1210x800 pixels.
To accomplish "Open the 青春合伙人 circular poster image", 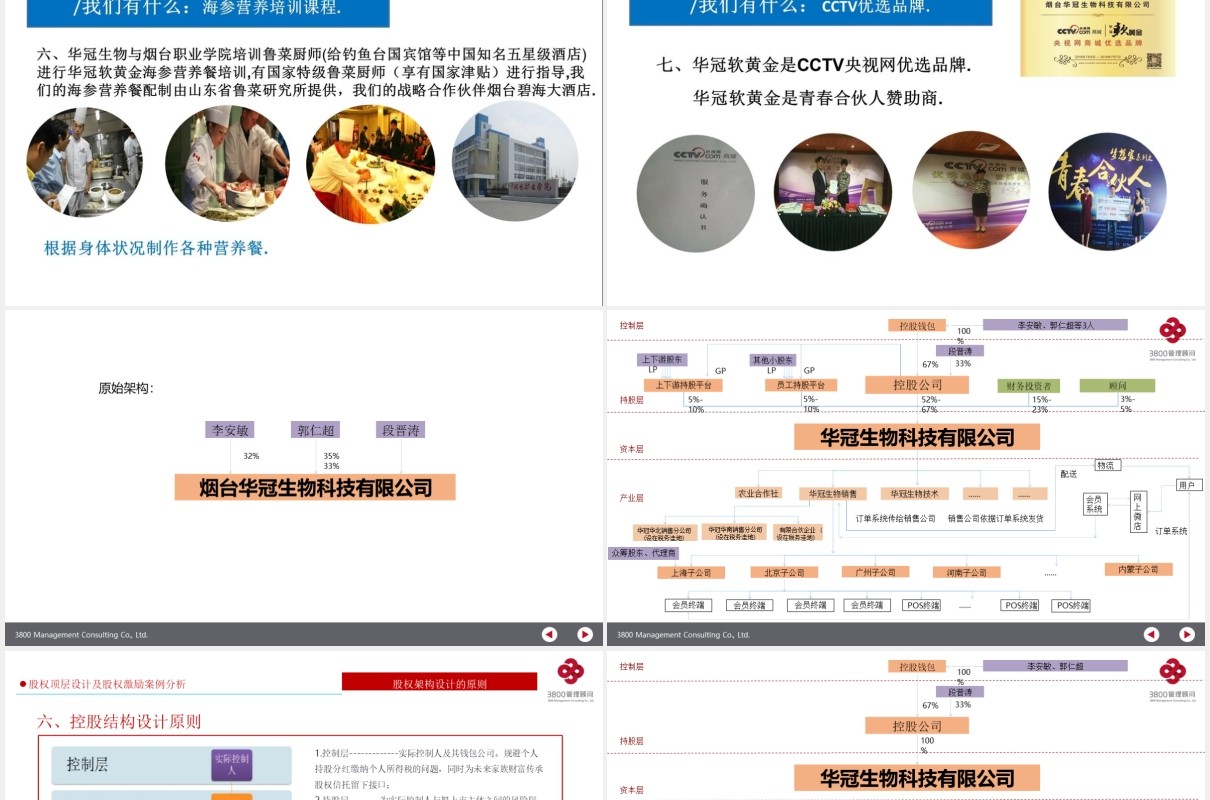I will point(1107,191).
